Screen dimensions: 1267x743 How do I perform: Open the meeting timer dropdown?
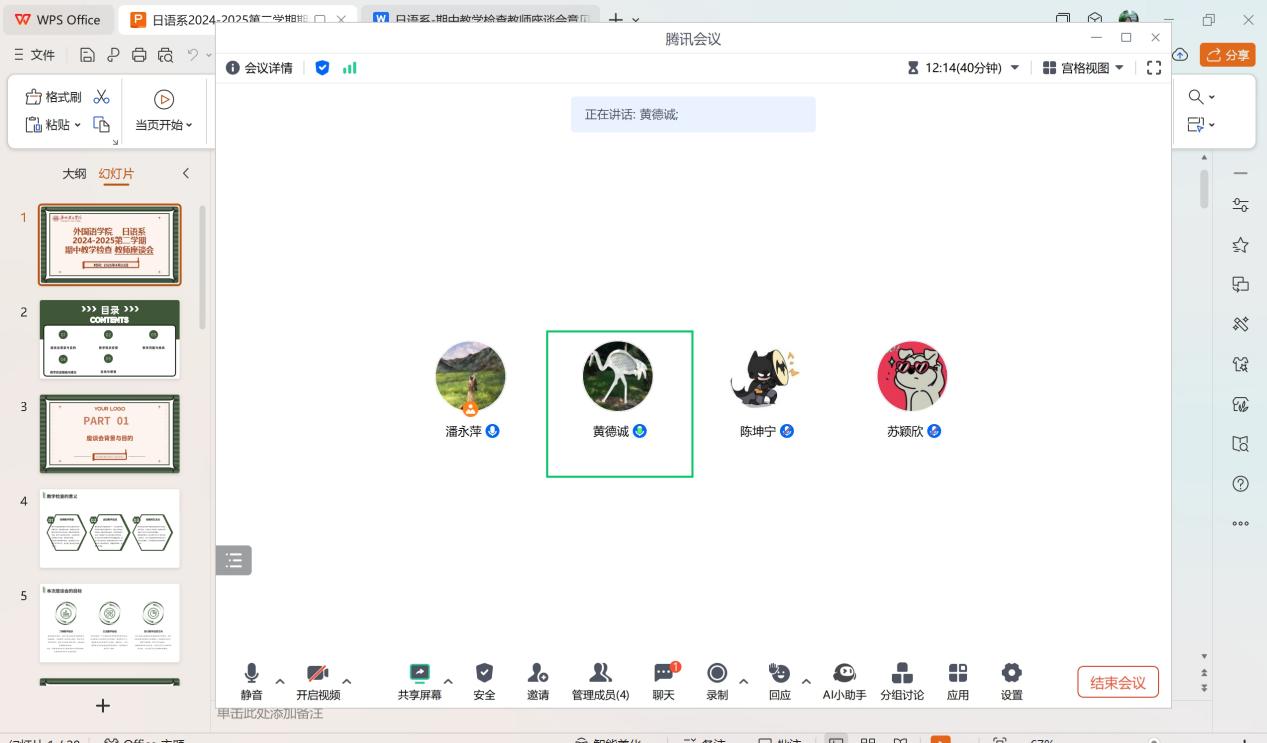1014,68
